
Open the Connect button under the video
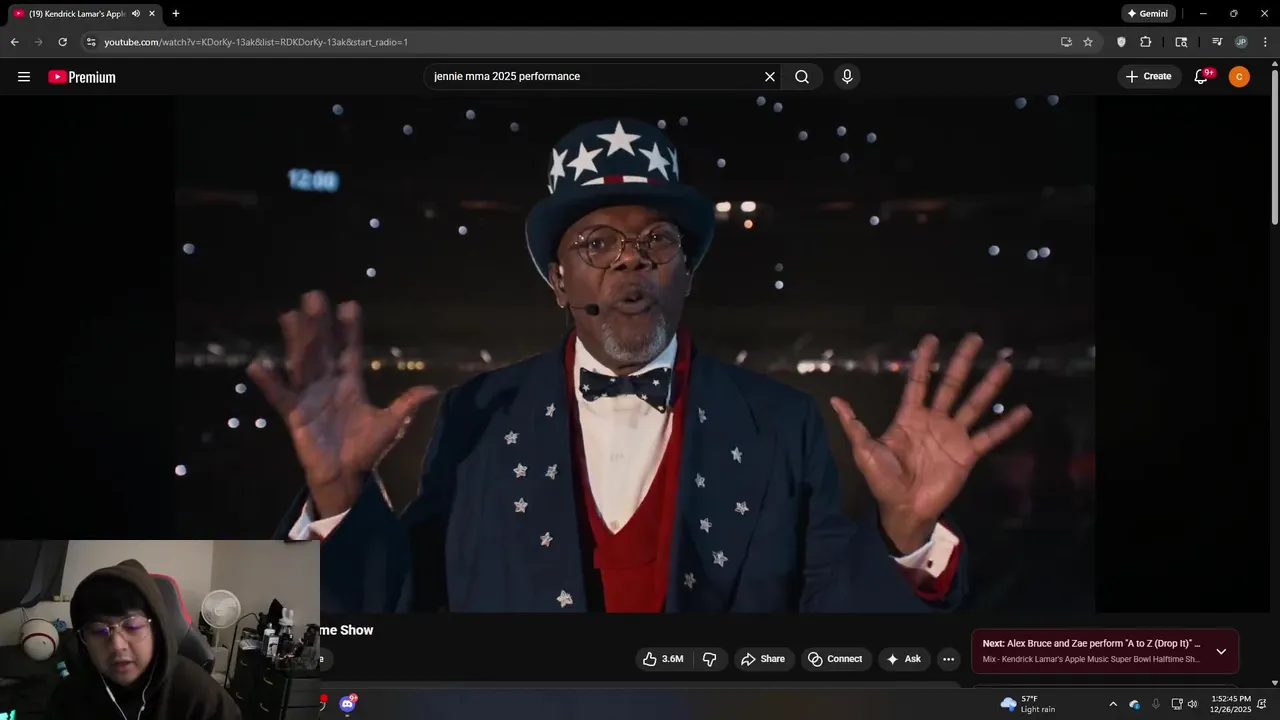point(835,659)
